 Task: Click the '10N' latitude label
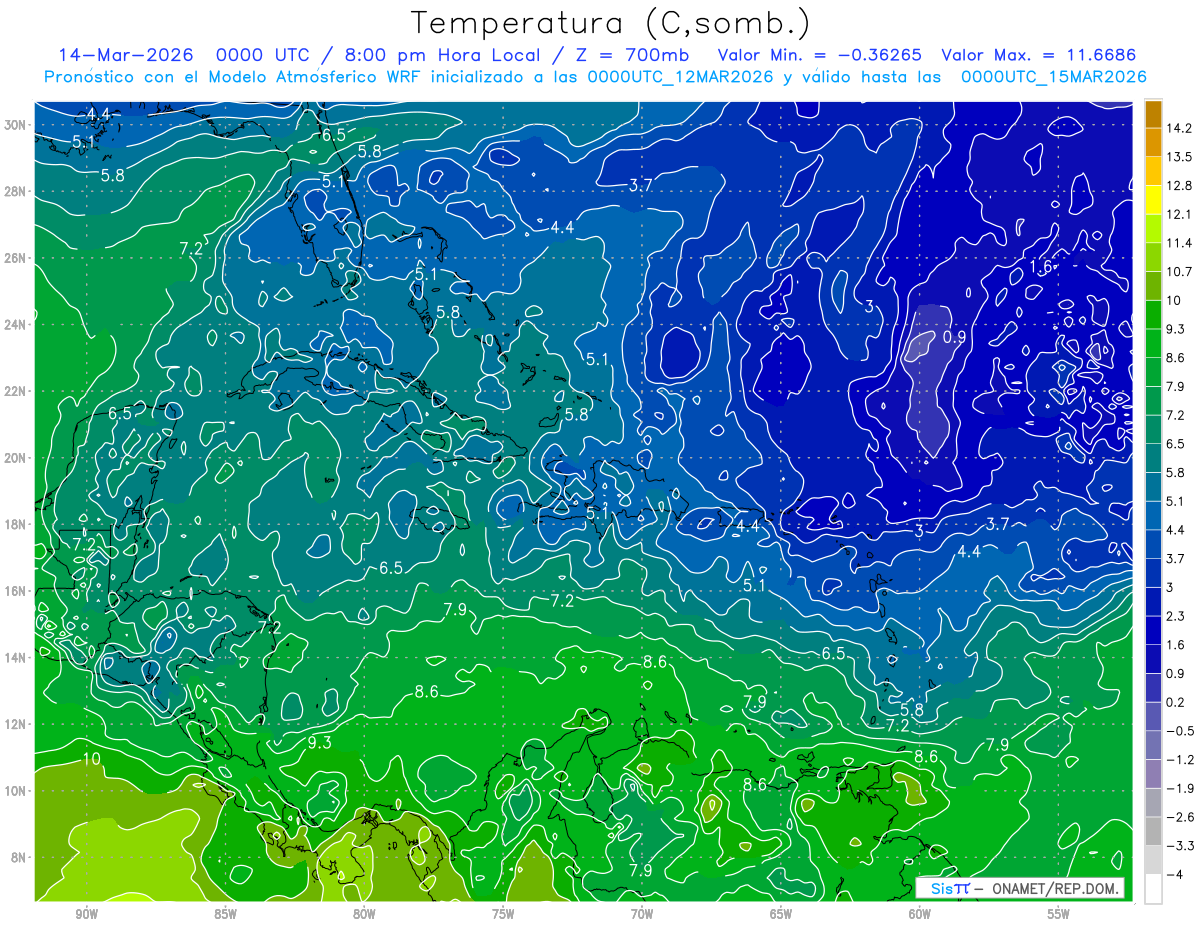[15, 791]
